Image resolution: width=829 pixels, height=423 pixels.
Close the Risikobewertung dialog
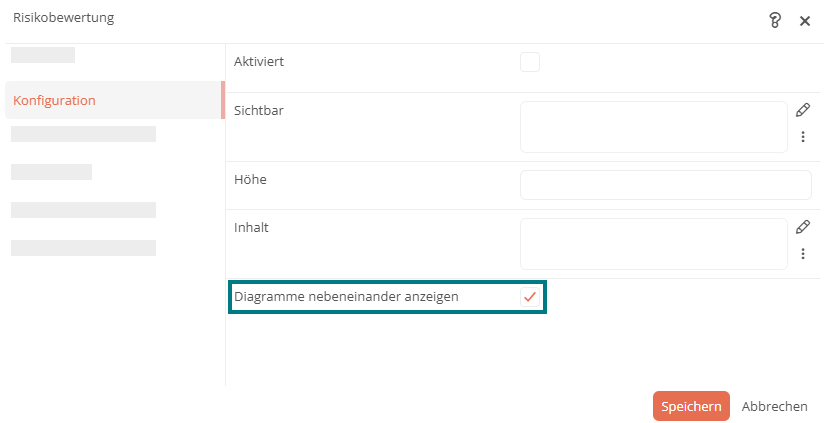pos(805,21)
